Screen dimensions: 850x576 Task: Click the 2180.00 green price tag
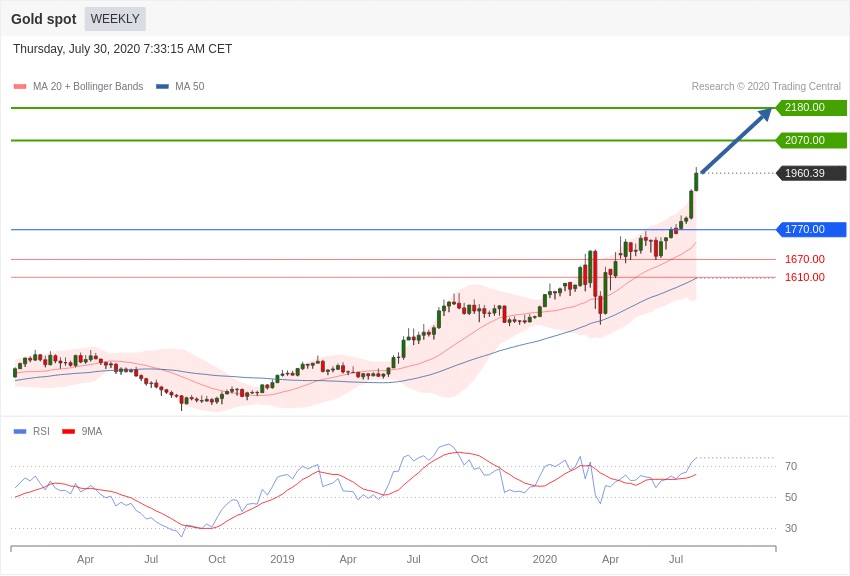[812, 107]
